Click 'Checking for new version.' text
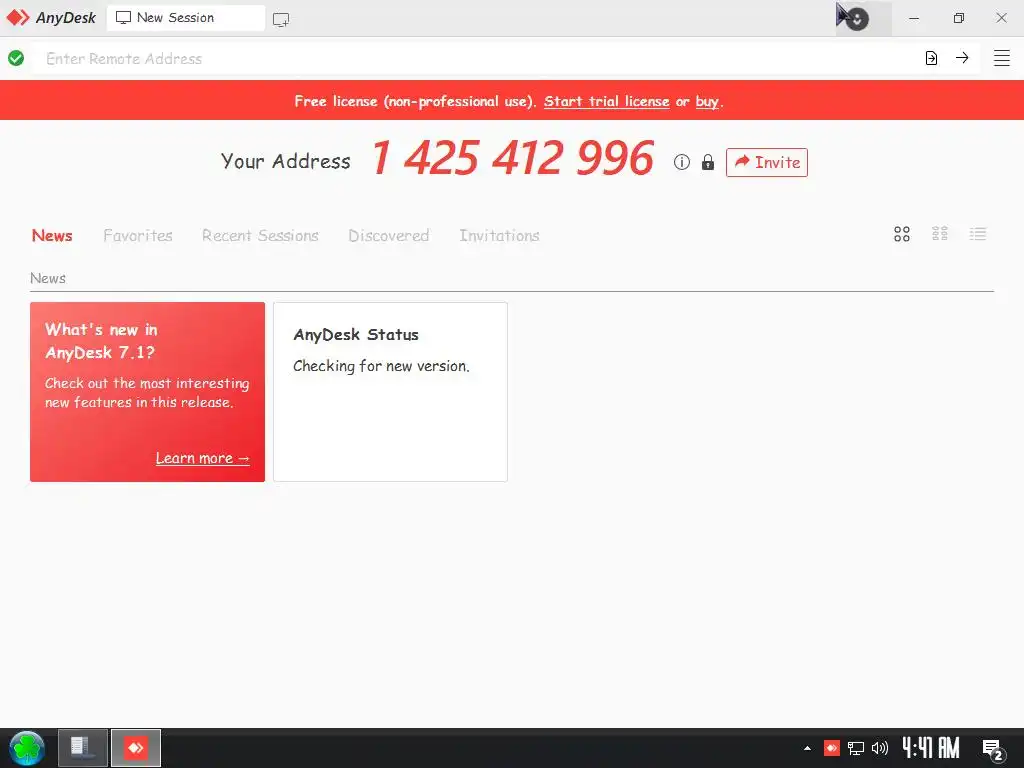The width and height of the screenshot is (1024, 768). (x=381, y=366)
